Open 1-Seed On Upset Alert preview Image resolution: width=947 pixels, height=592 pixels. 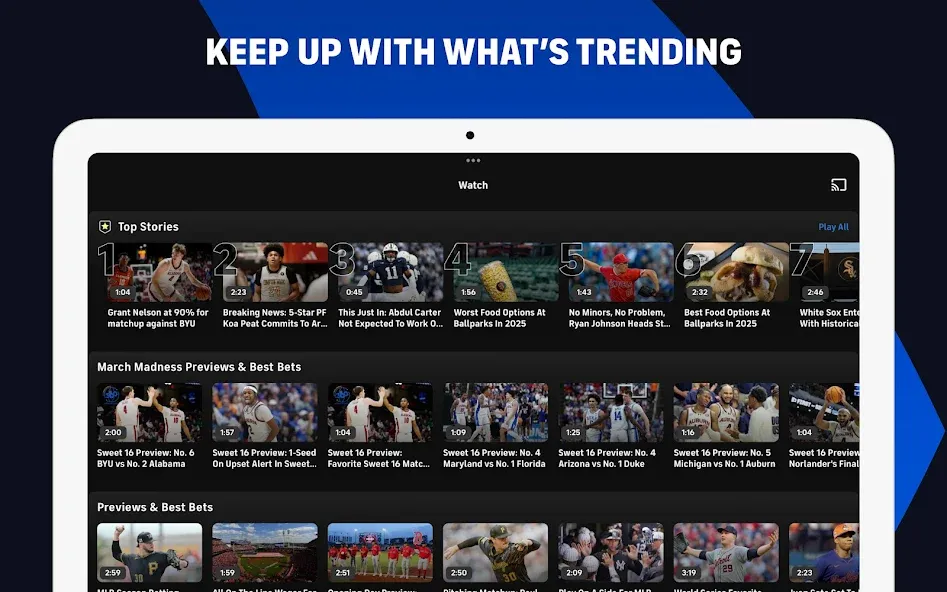[265, 413]
